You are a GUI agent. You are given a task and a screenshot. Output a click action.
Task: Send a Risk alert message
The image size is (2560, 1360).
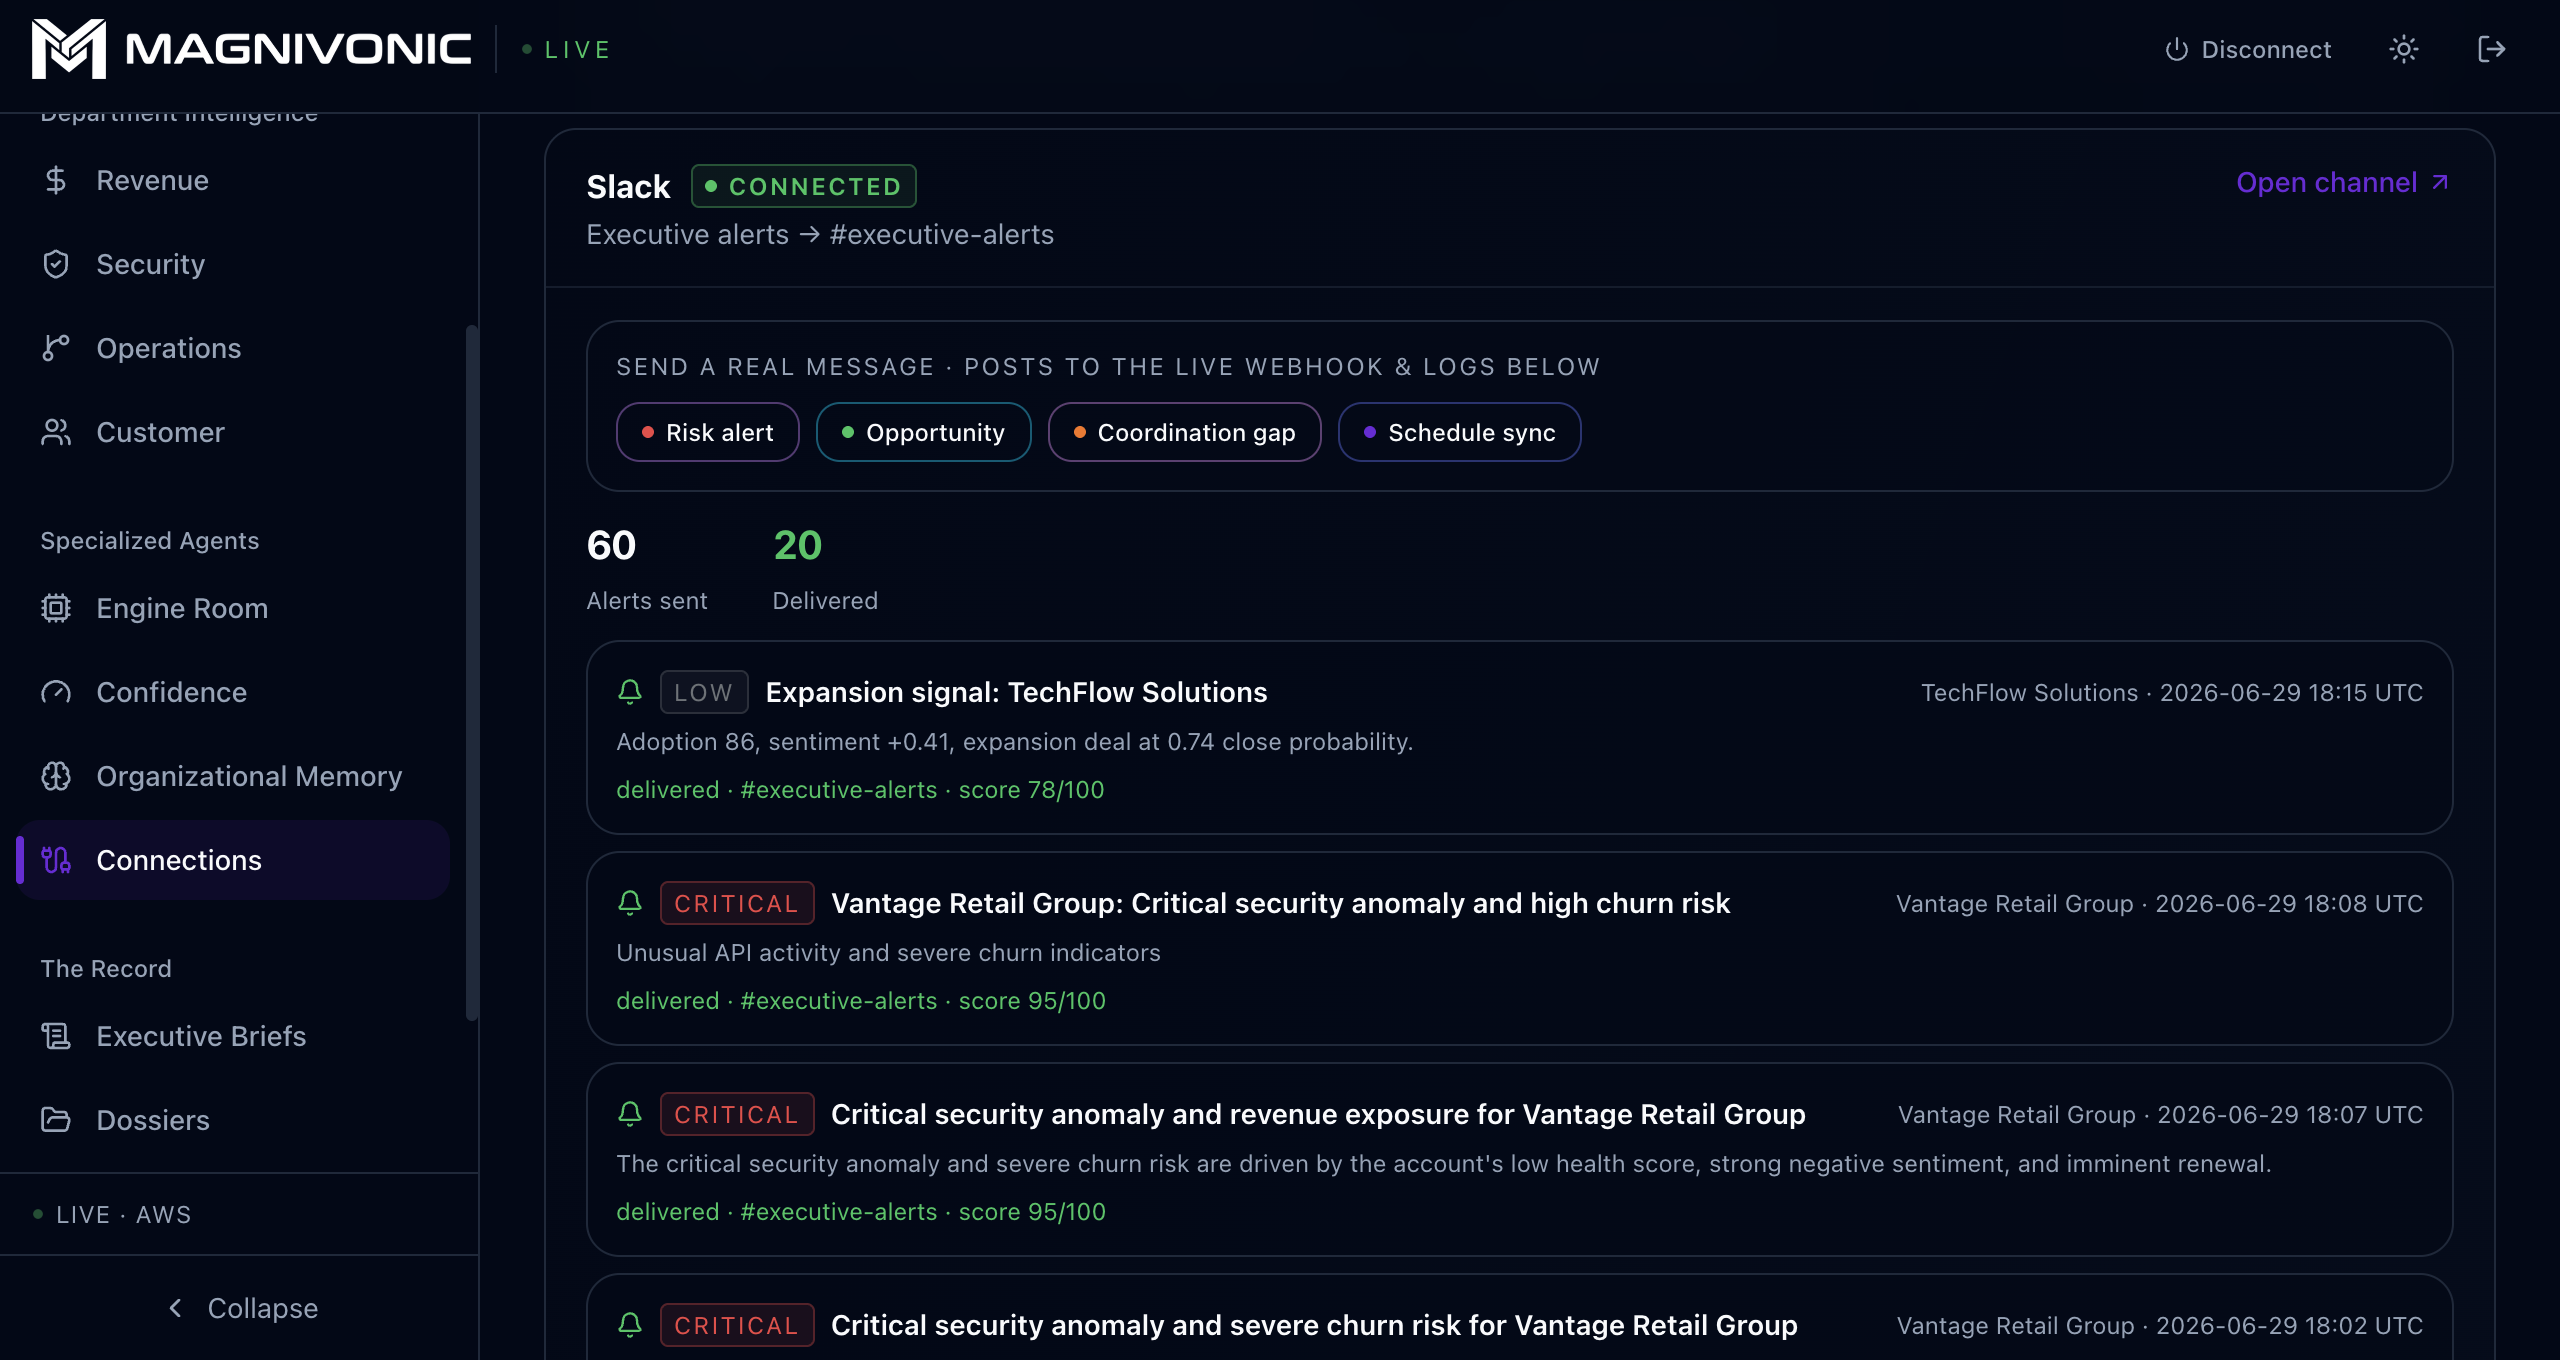[707, 432]
